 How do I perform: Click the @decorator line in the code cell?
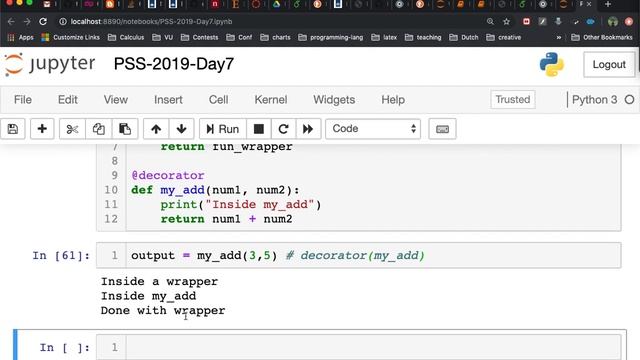point(168,176)
